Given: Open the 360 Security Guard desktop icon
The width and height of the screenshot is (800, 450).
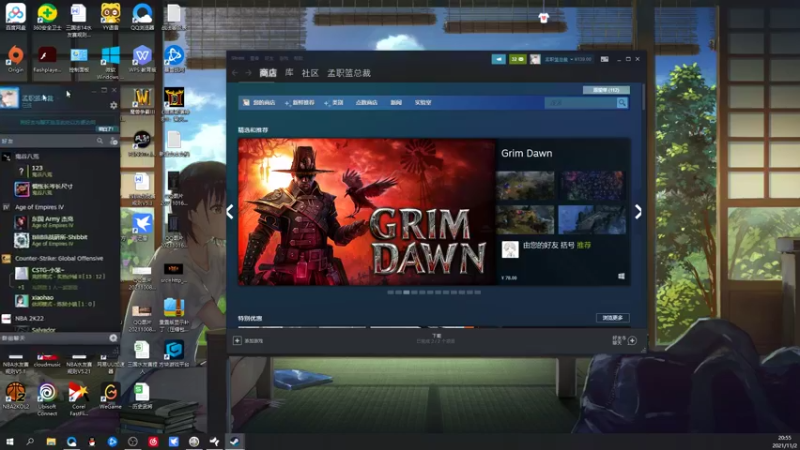Looking at the screenshot, I should click(47, 15).
